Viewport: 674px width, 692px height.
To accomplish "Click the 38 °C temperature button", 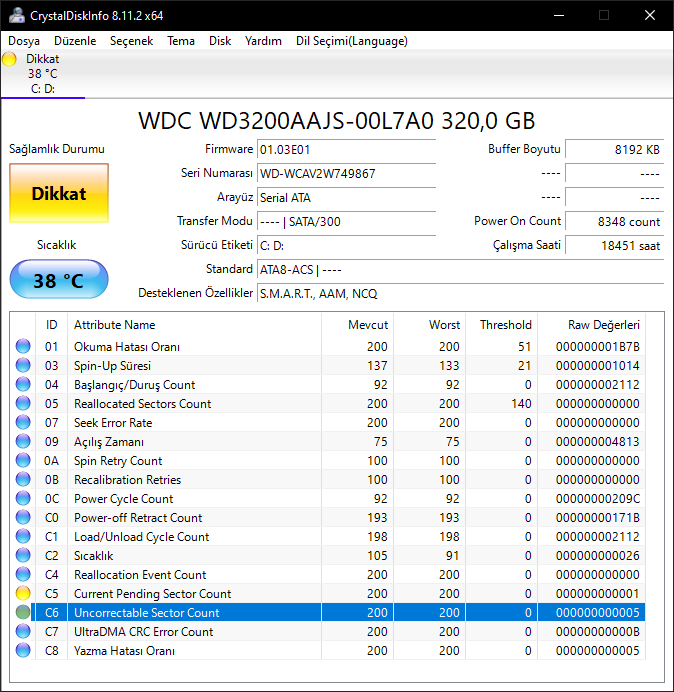I will (59, 280).
